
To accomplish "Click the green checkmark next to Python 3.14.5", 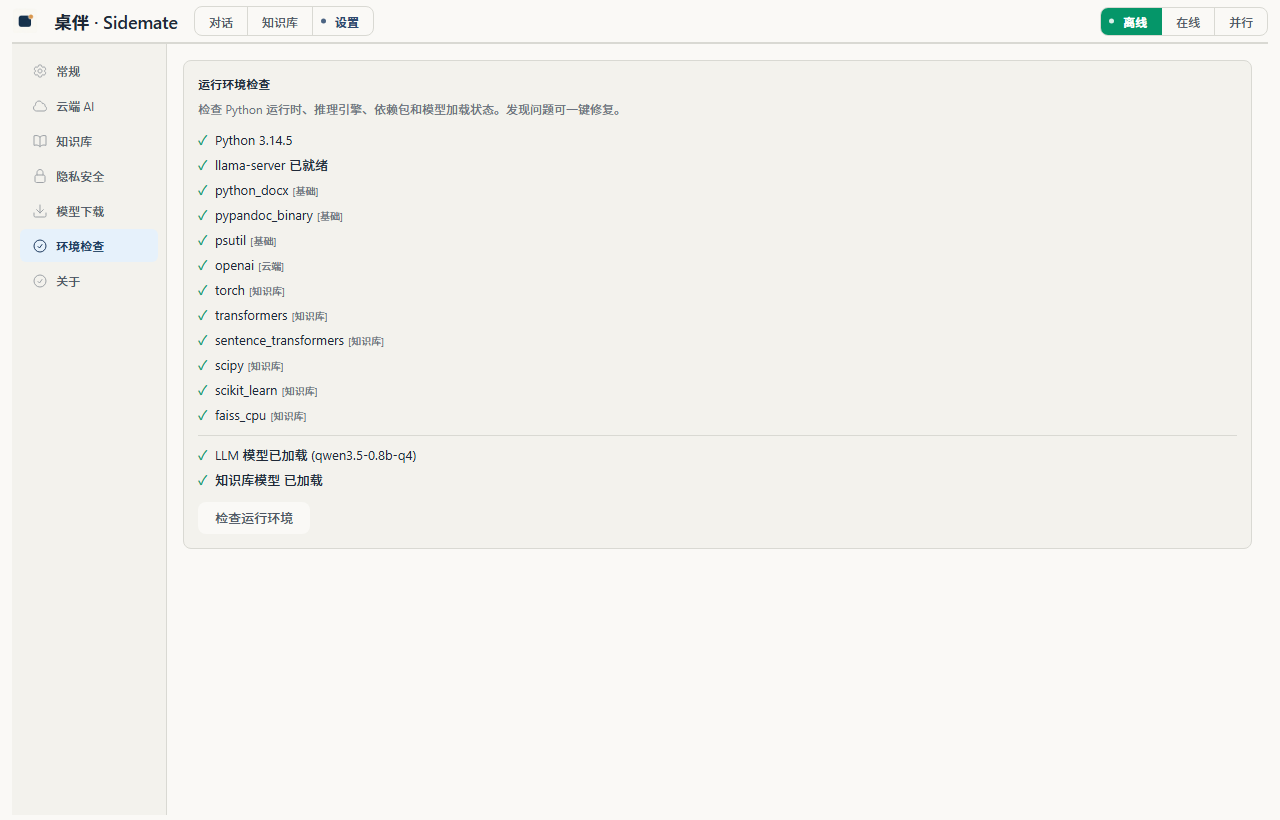I will pyautogui.click(x=203, y=141).
